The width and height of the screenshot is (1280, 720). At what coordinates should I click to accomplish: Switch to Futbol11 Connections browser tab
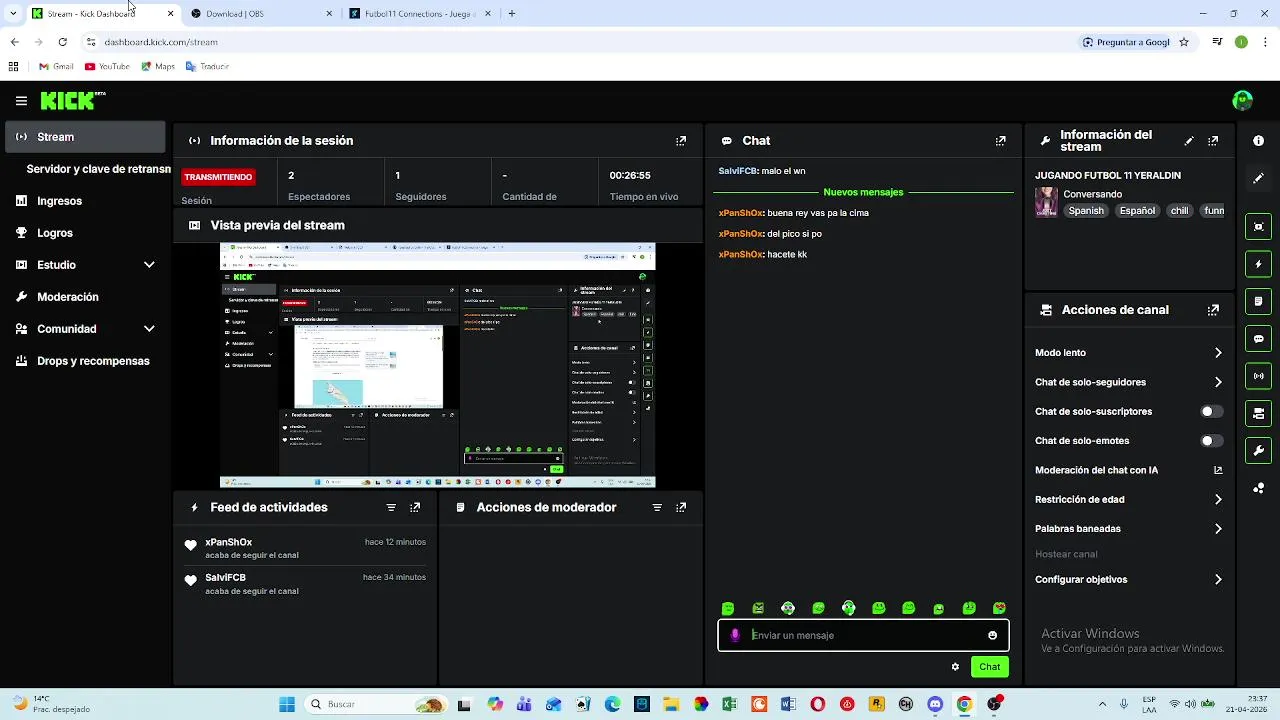pos(420,14)
